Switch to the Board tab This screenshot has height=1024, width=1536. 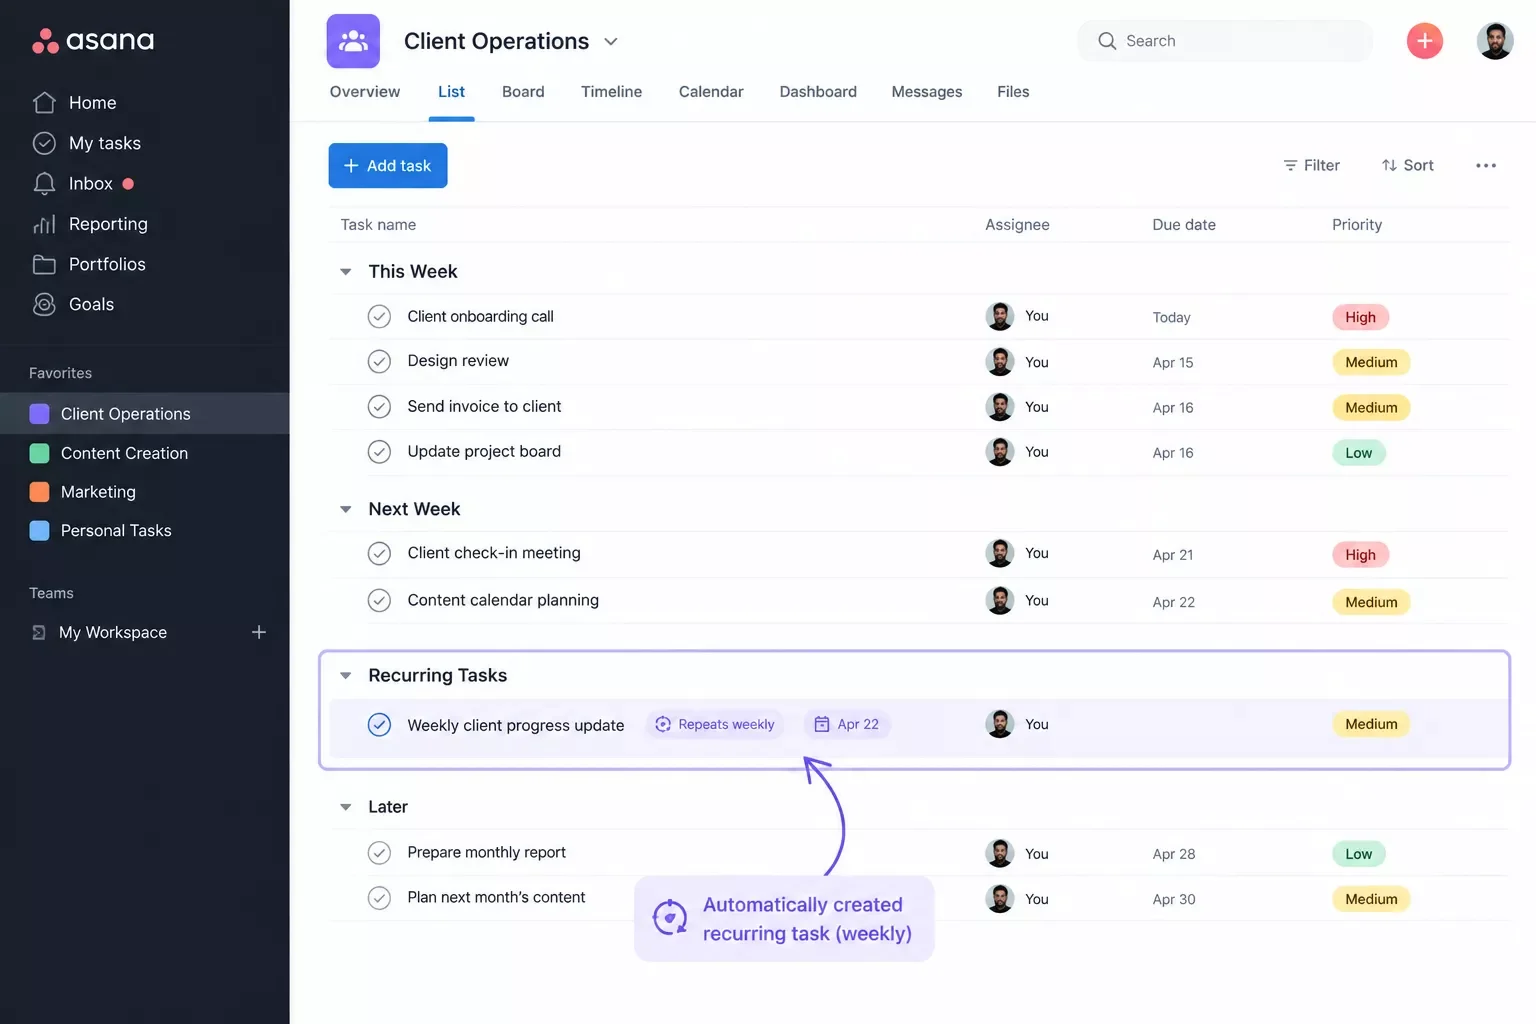(x=523, y=92)
